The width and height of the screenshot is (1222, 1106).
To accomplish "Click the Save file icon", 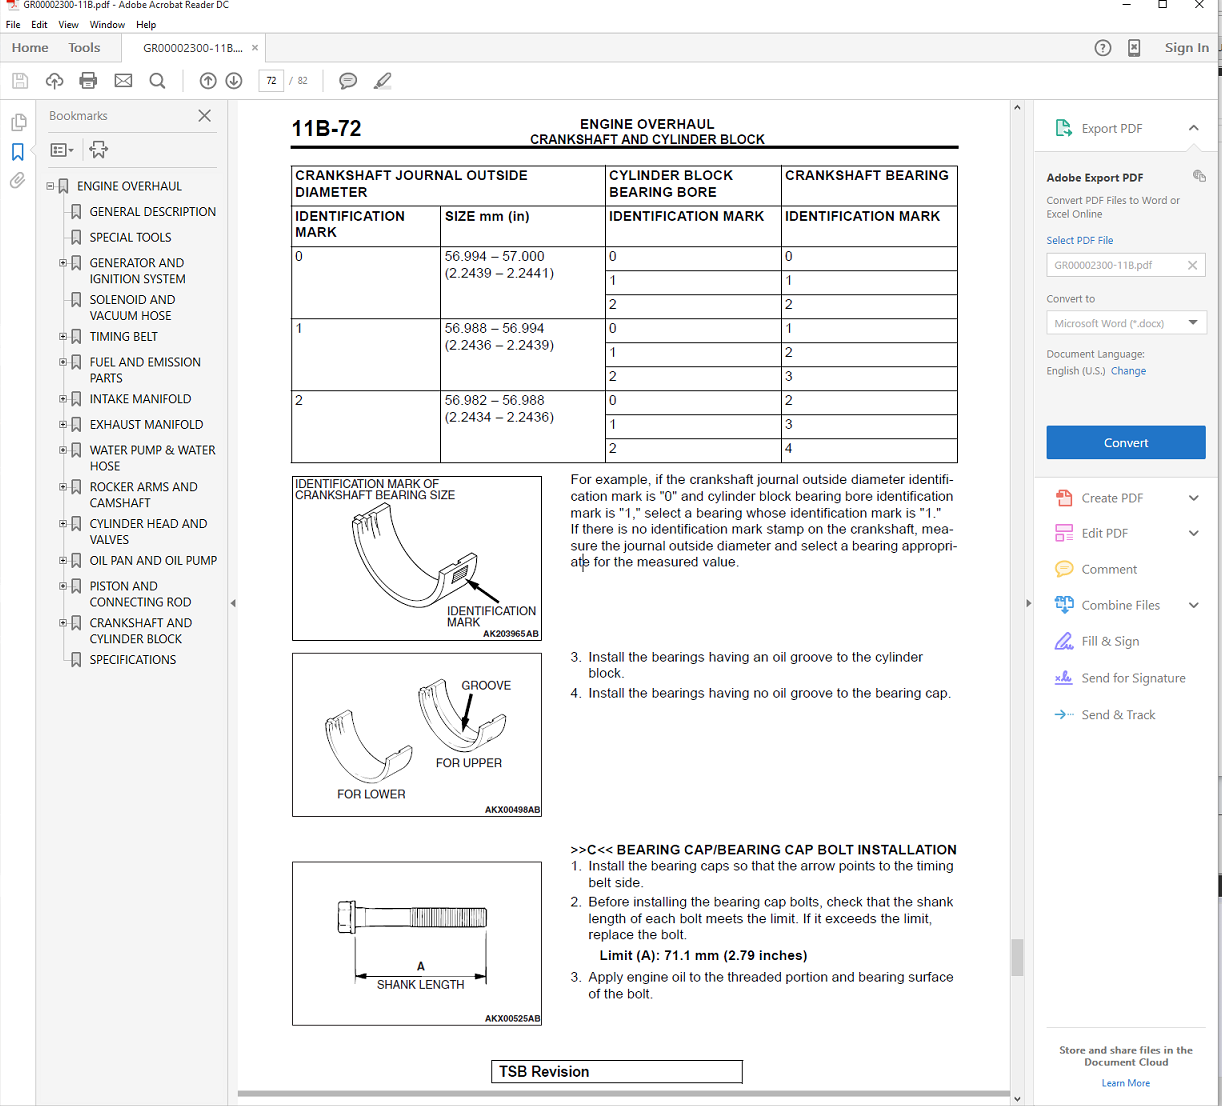I will click(20, 81).
